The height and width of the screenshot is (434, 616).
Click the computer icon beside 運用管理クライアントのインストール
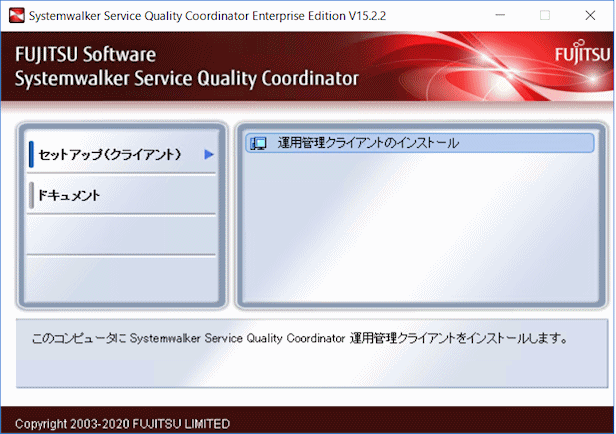(x=258, y=143)
